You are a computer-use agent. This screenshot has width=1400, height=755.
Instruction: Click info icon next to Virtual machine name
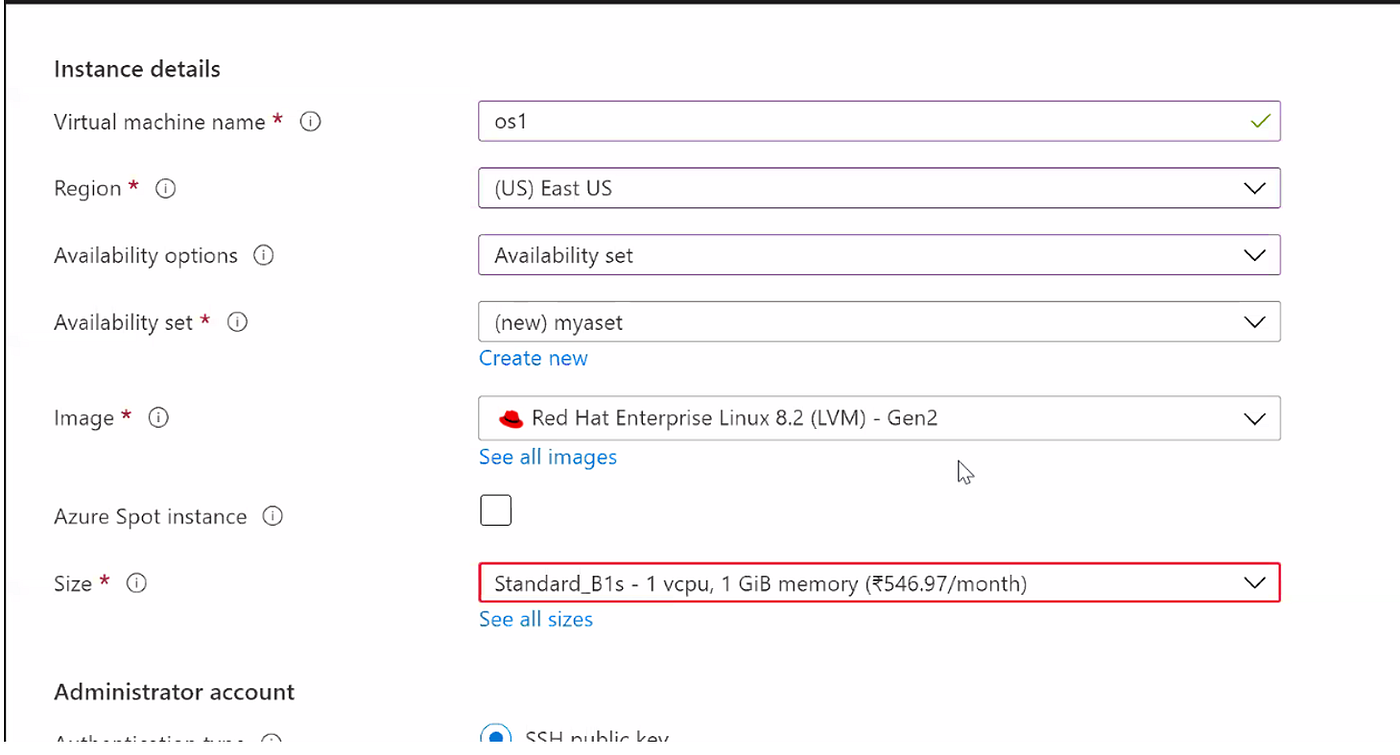pyautogui.click(x=311, y=122)
